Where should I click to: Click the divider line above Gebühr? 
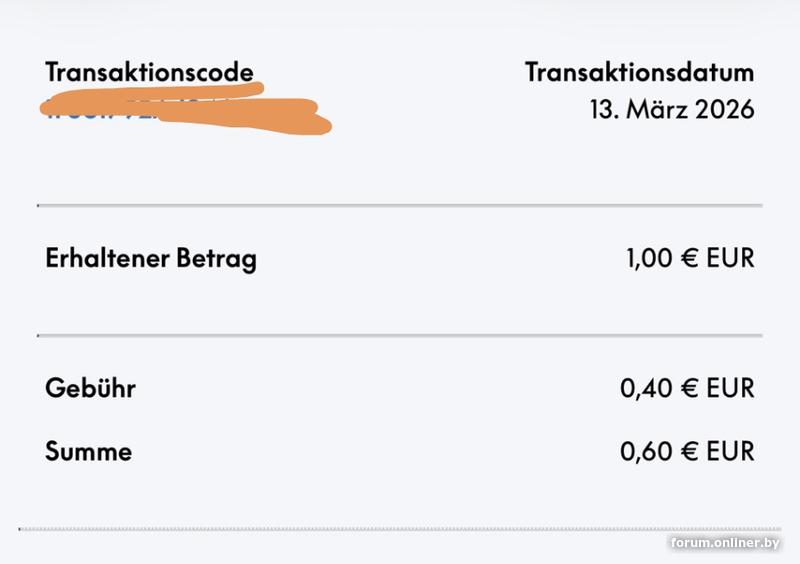400,335
